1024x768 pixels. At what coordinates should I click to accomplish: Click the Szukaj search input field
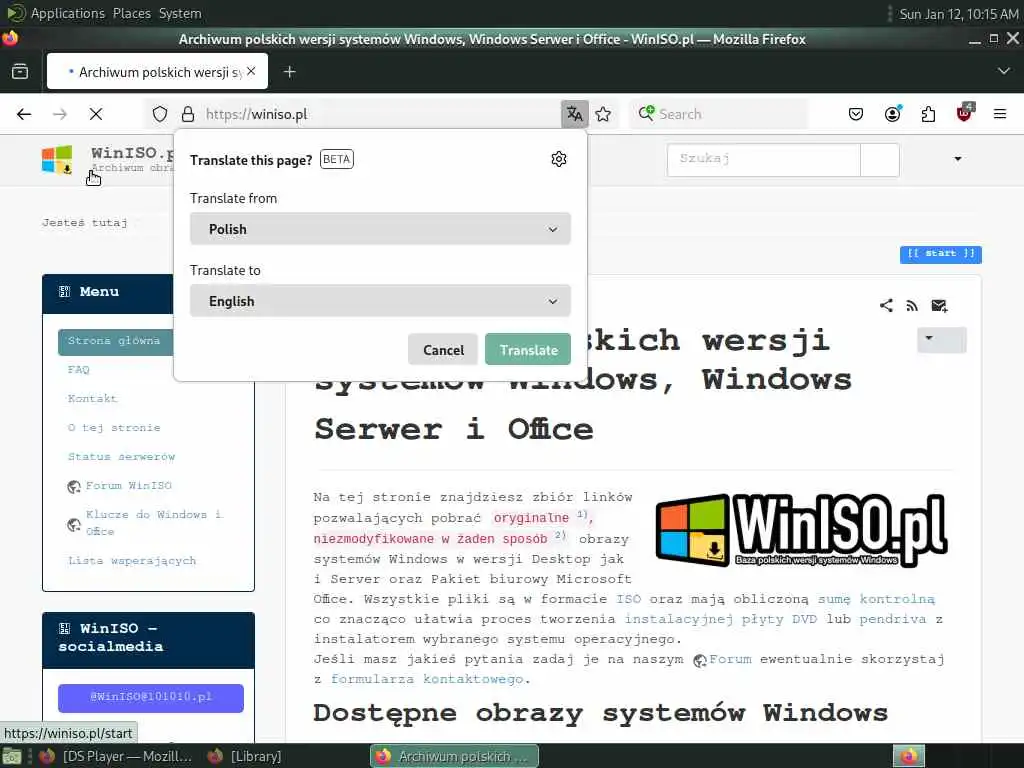(763, 160)
